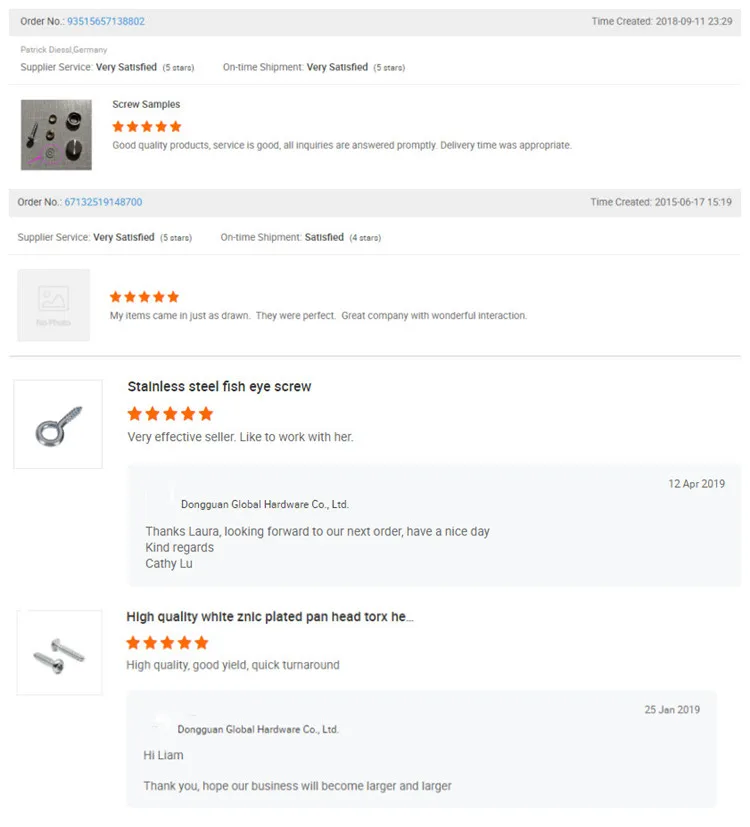Click 'Very effective seller' review text
Image resolution: width=750 pixels, height=827 pixels.
(x=240, y=437)
